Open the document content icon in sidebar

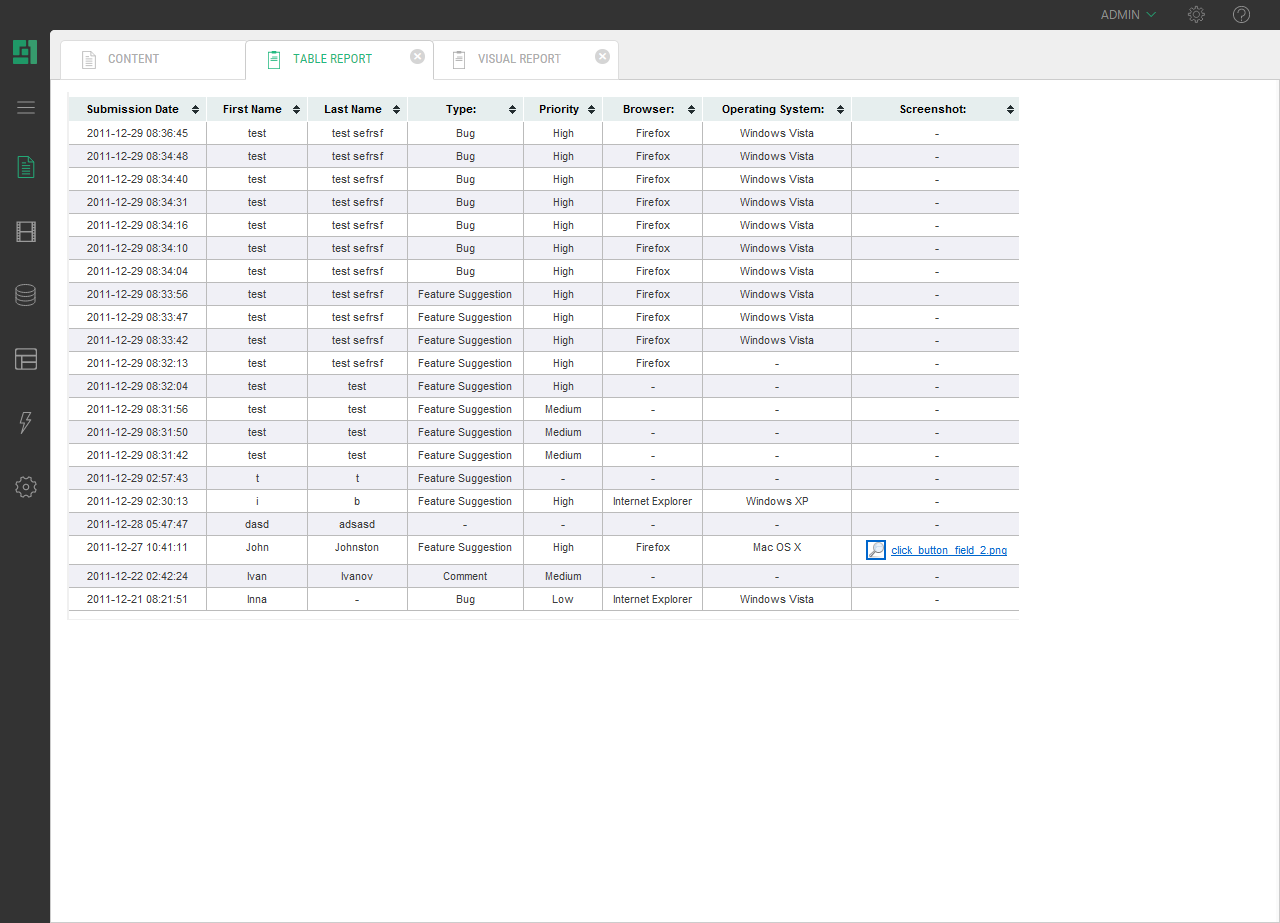(x=26, y=167)
